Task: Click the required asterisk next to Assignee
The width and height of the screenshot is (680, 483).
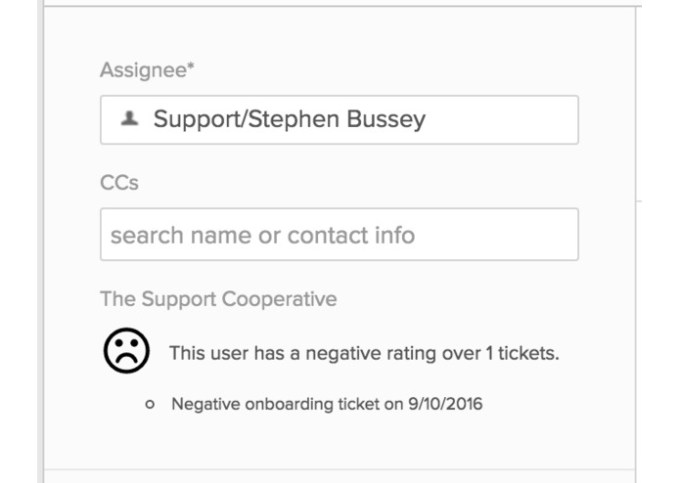Action: (191, 68)
